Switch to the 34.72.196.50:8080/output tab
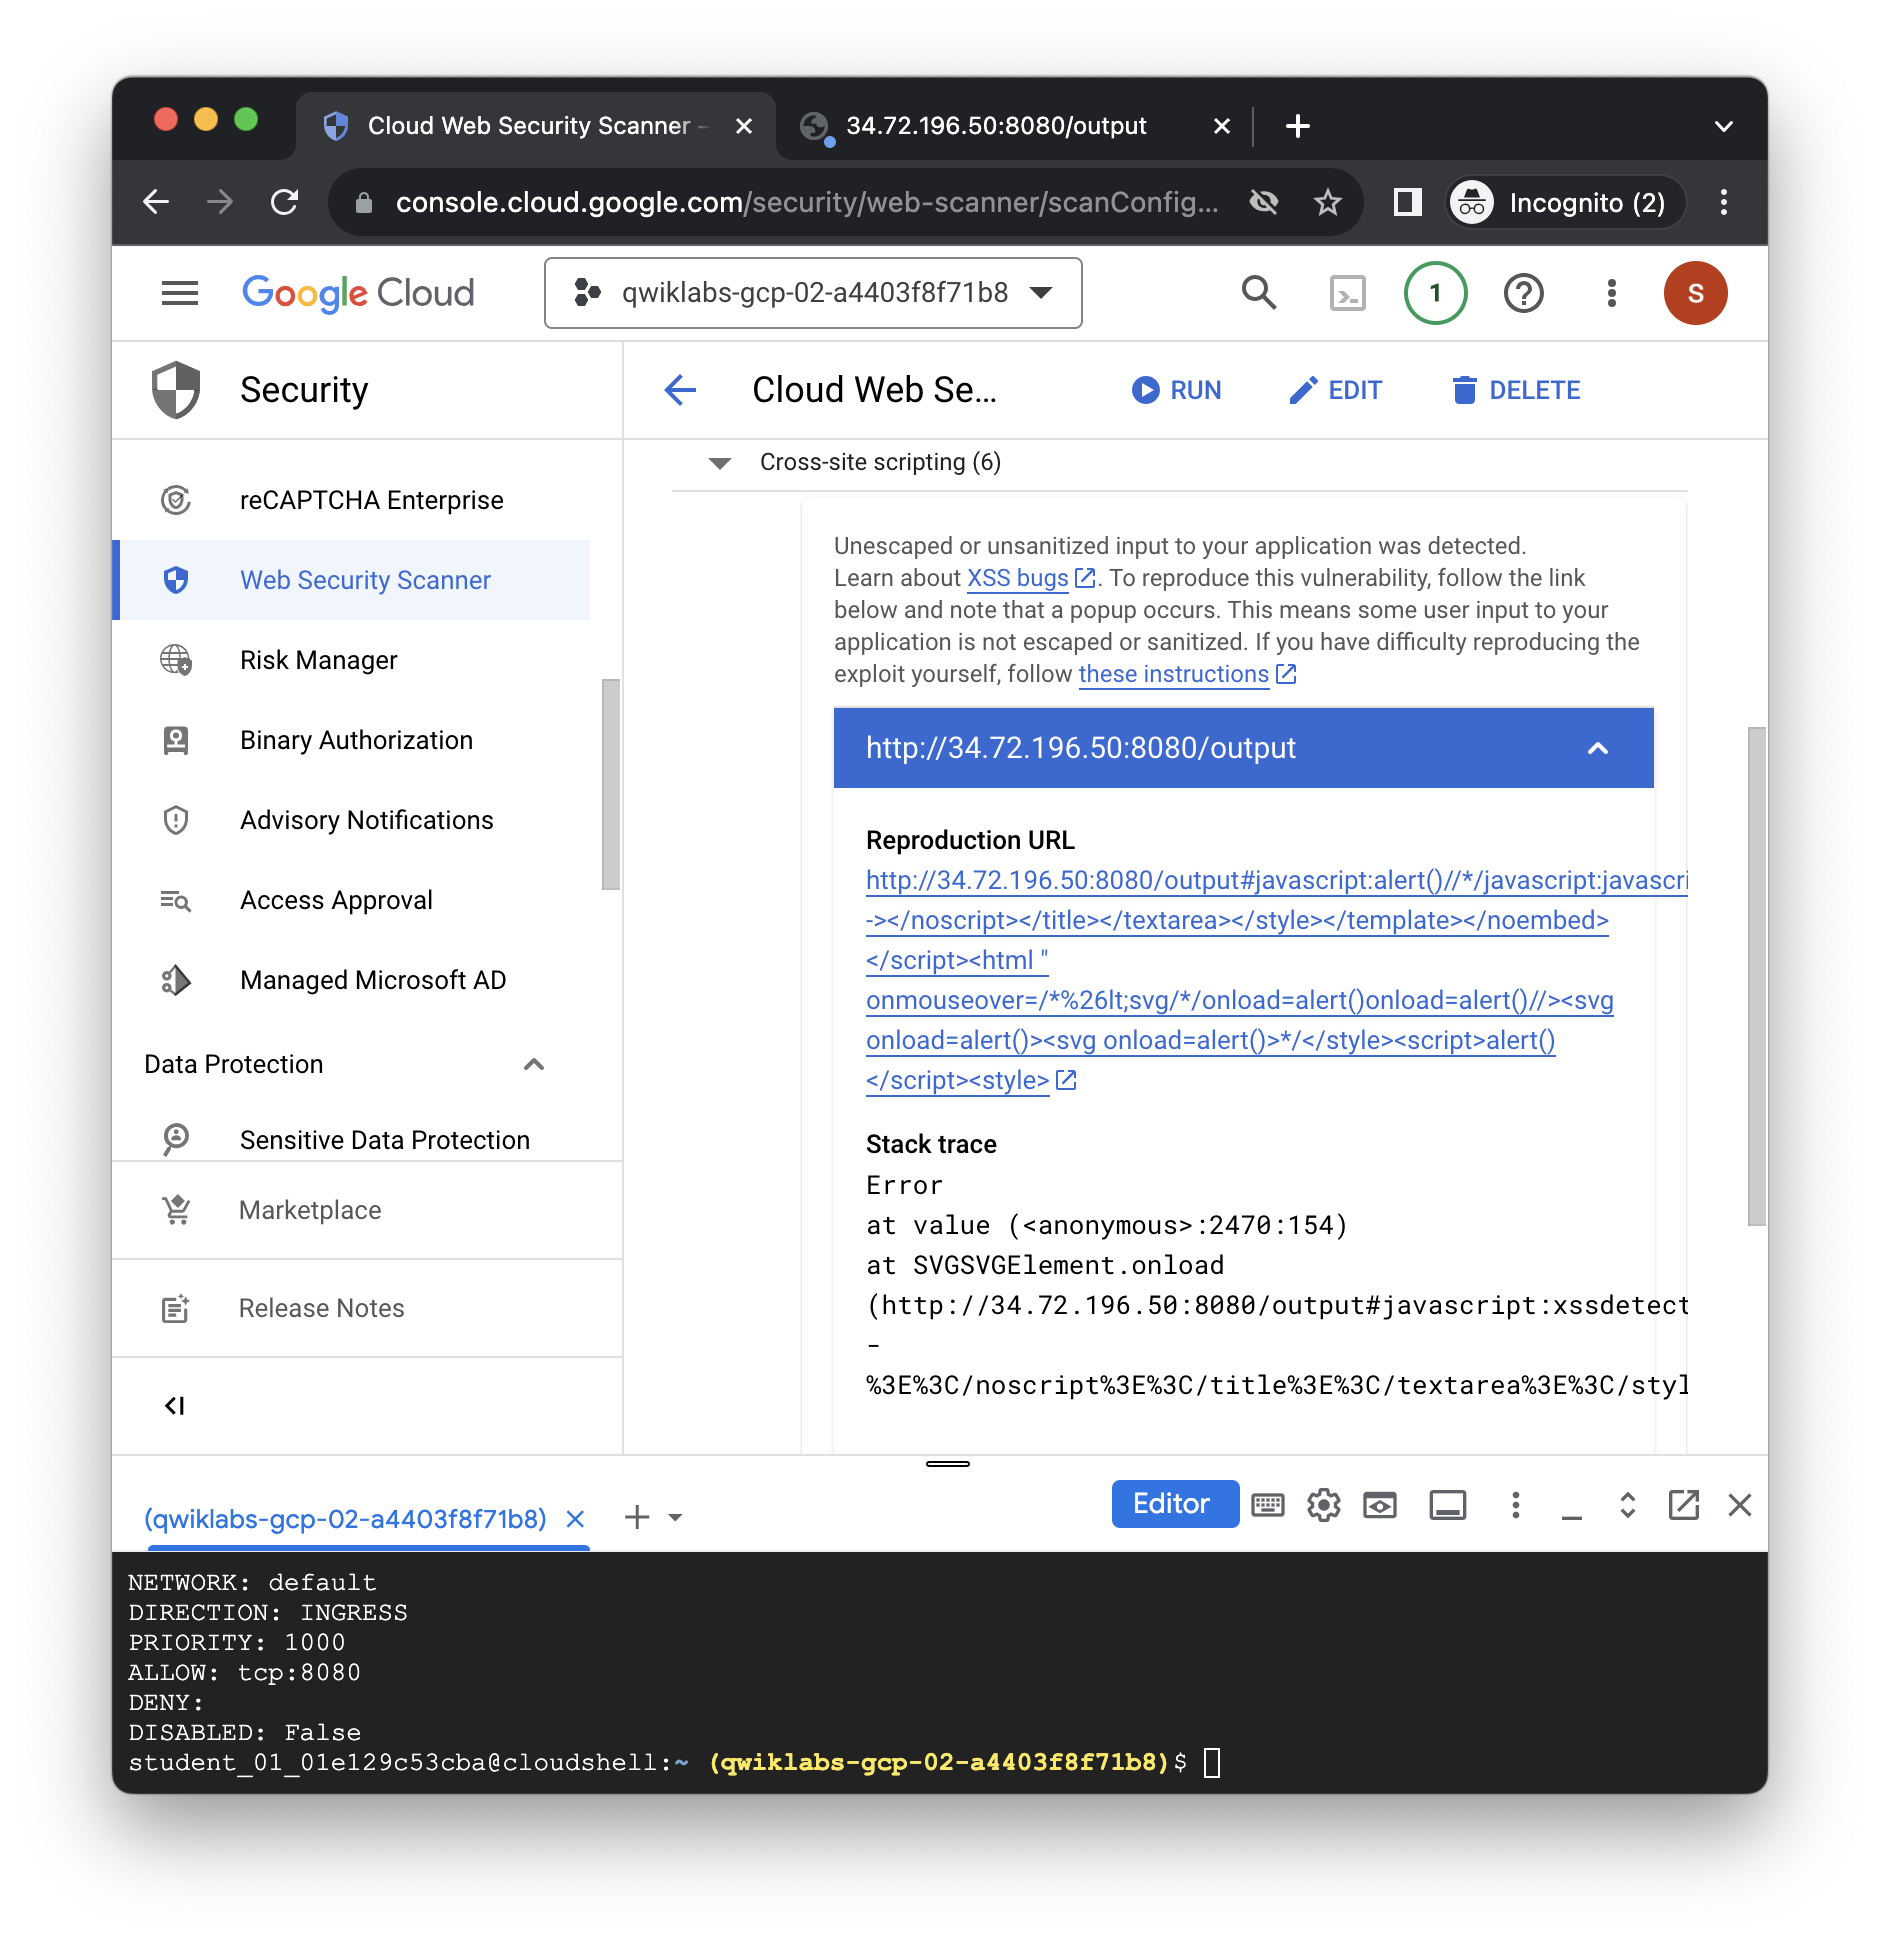The image size is (1880, 1942). [995, 125]
